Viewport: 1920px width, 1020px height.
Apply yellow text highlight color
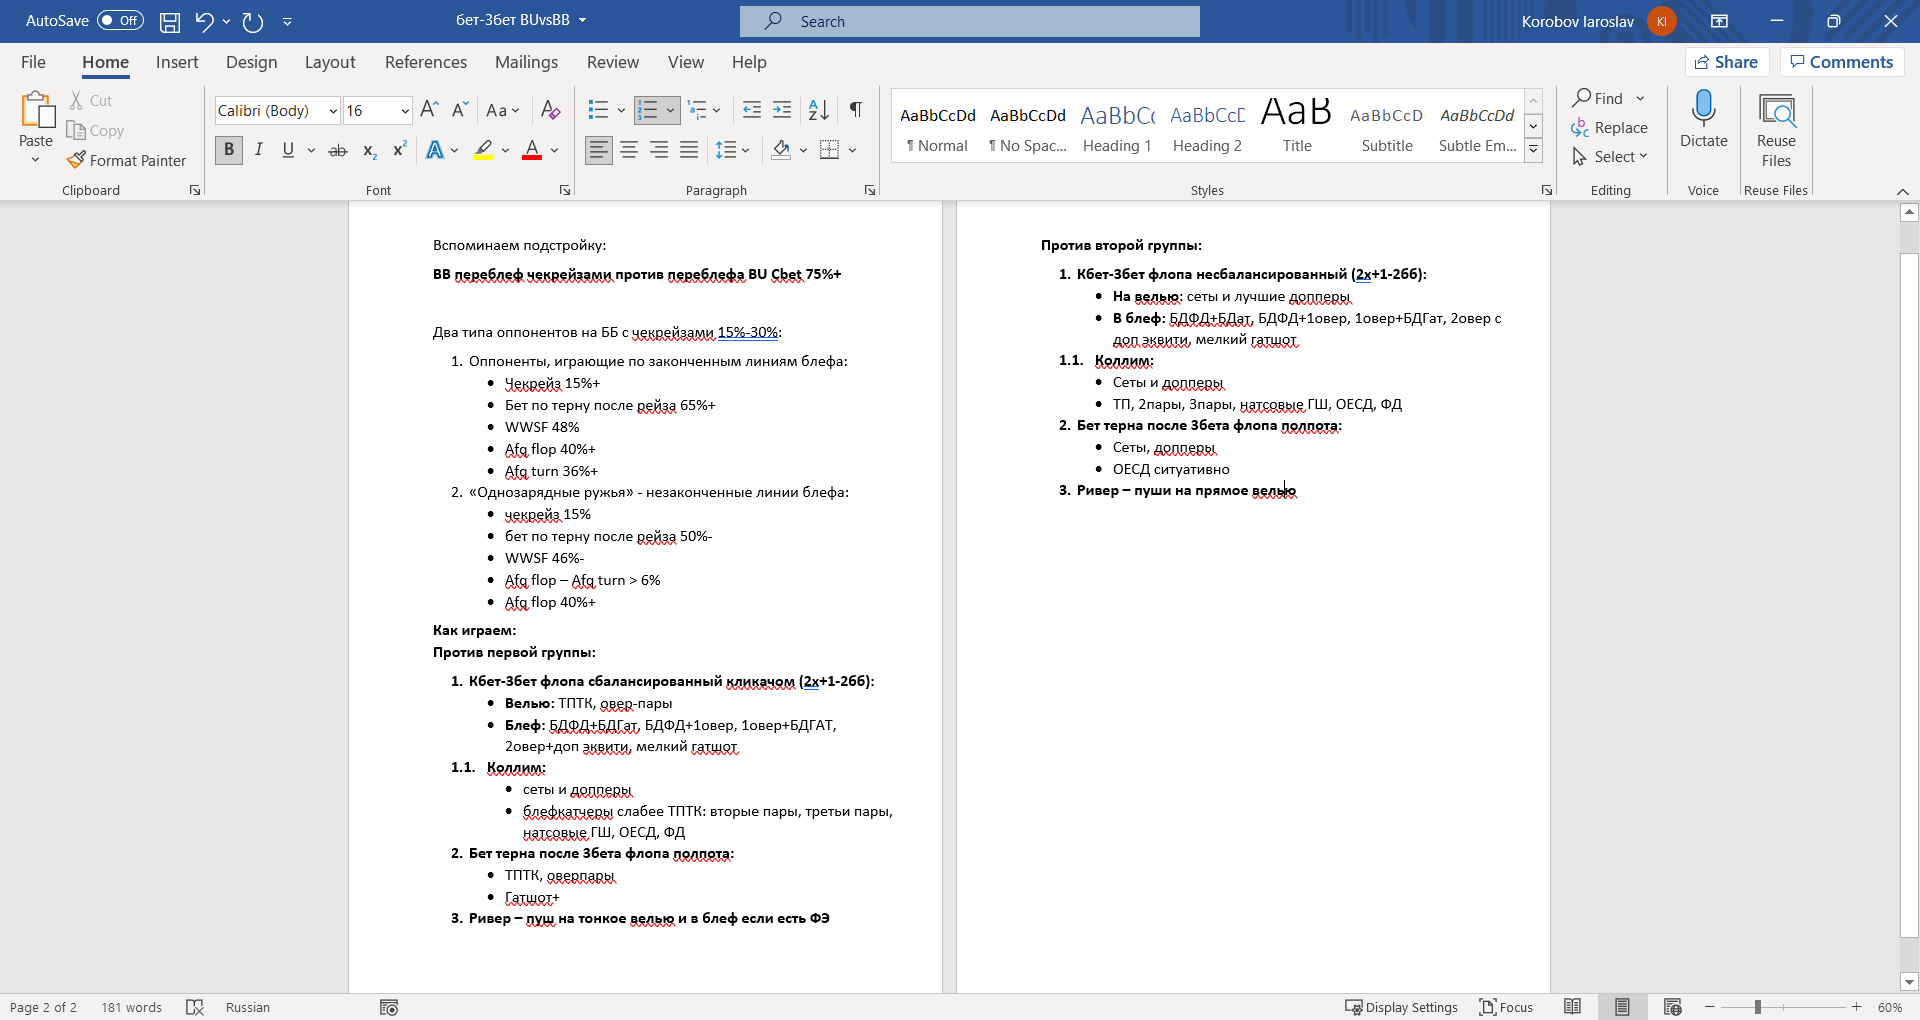(483, 150)
